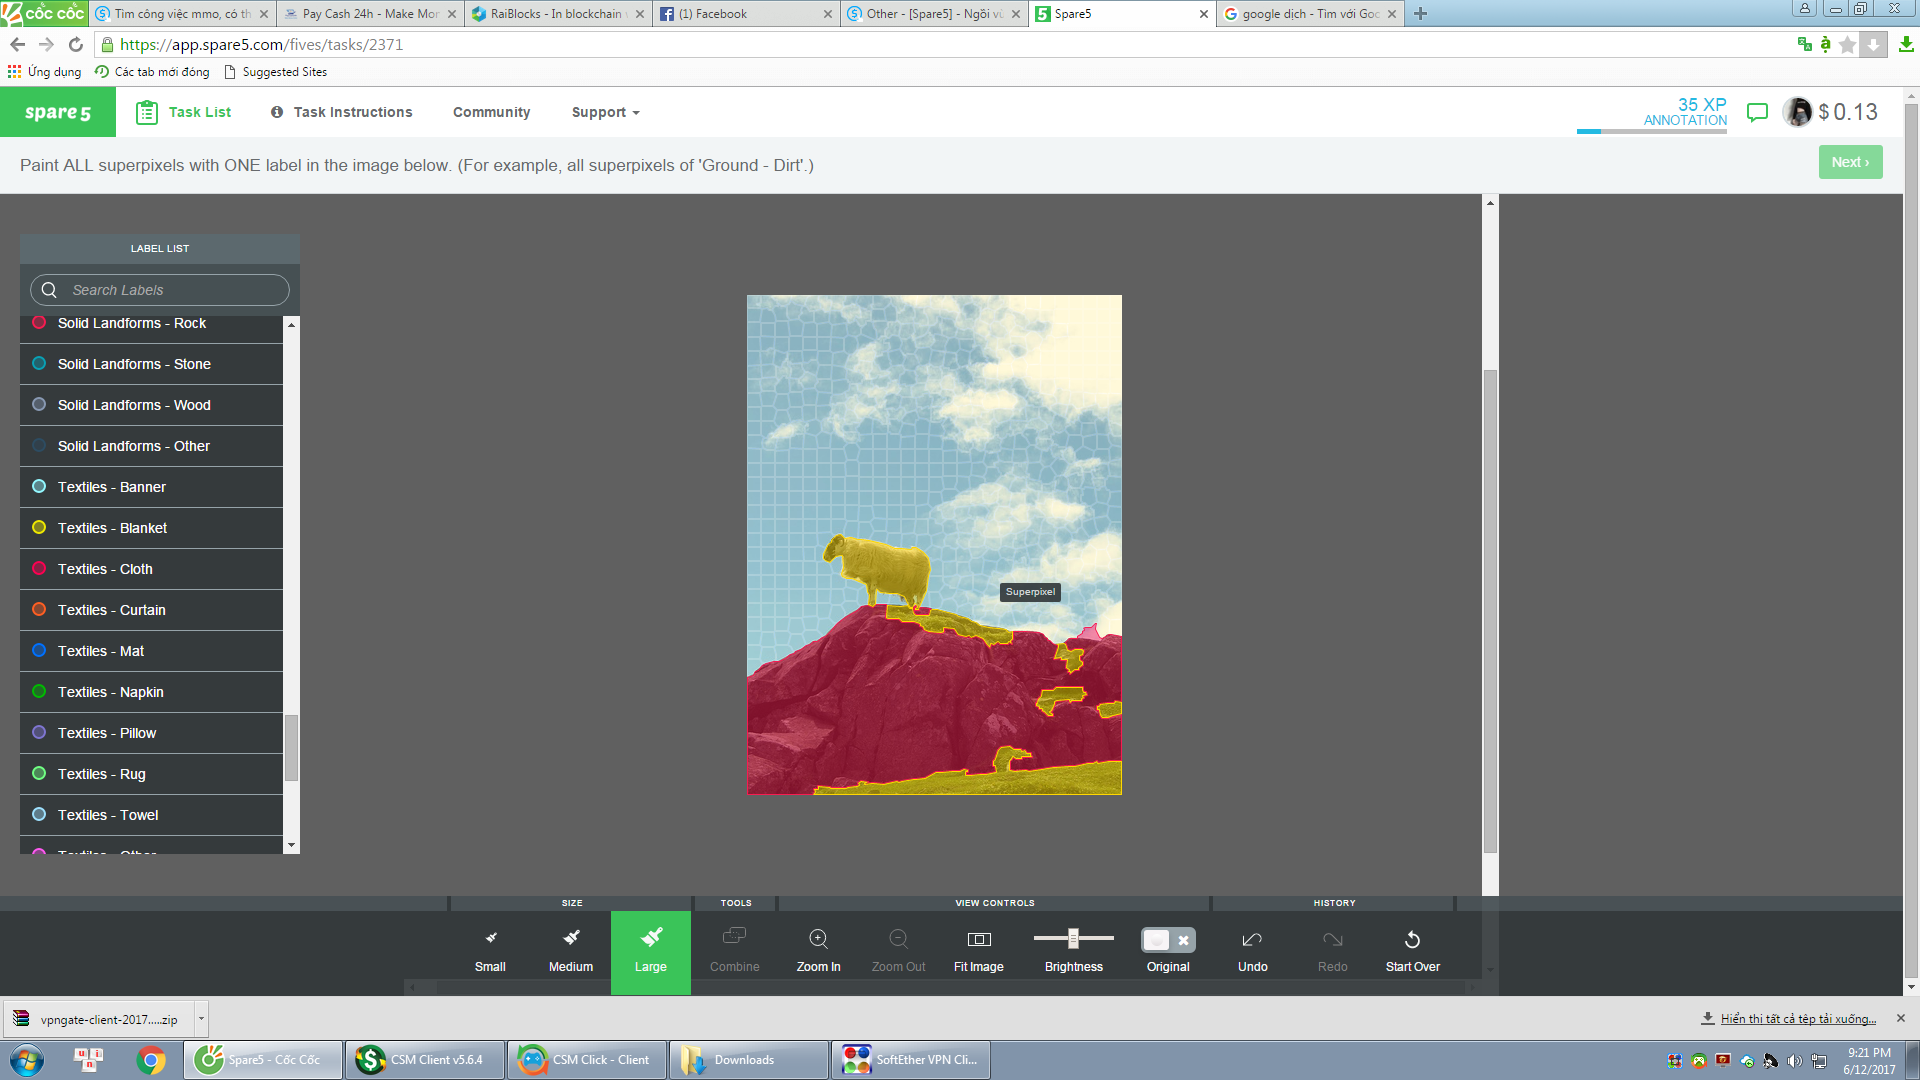The image size is (1920, 1080).
Task: Click the Zoom In tool
Action: tap(818, 950)
